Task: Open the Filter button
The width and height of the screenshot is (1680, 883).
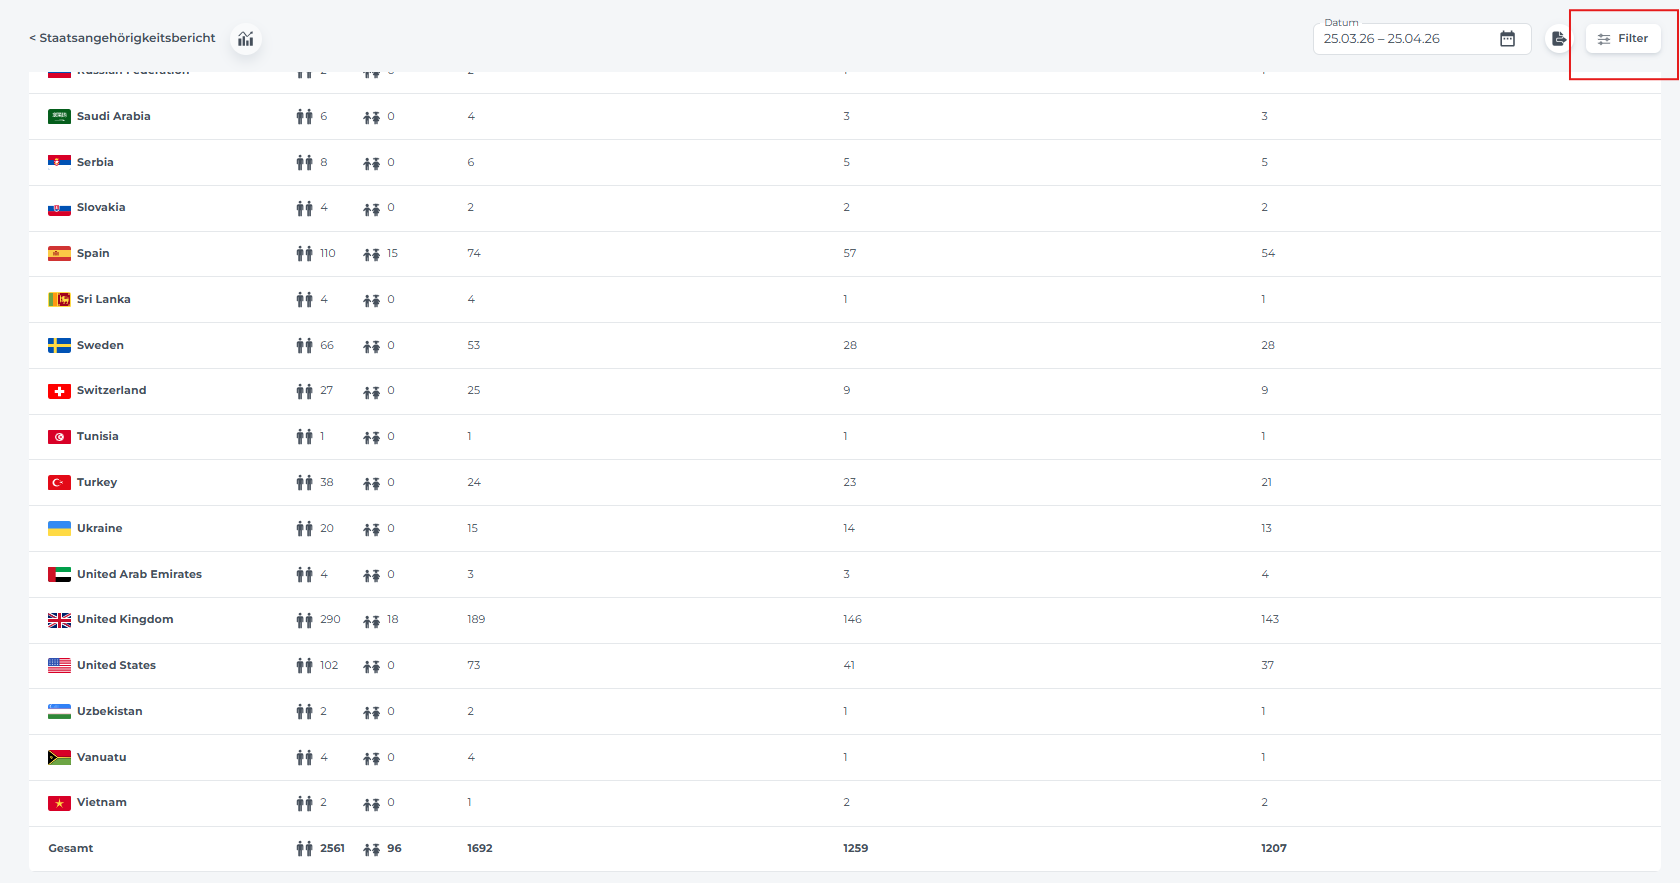Action: point(1623,39)
